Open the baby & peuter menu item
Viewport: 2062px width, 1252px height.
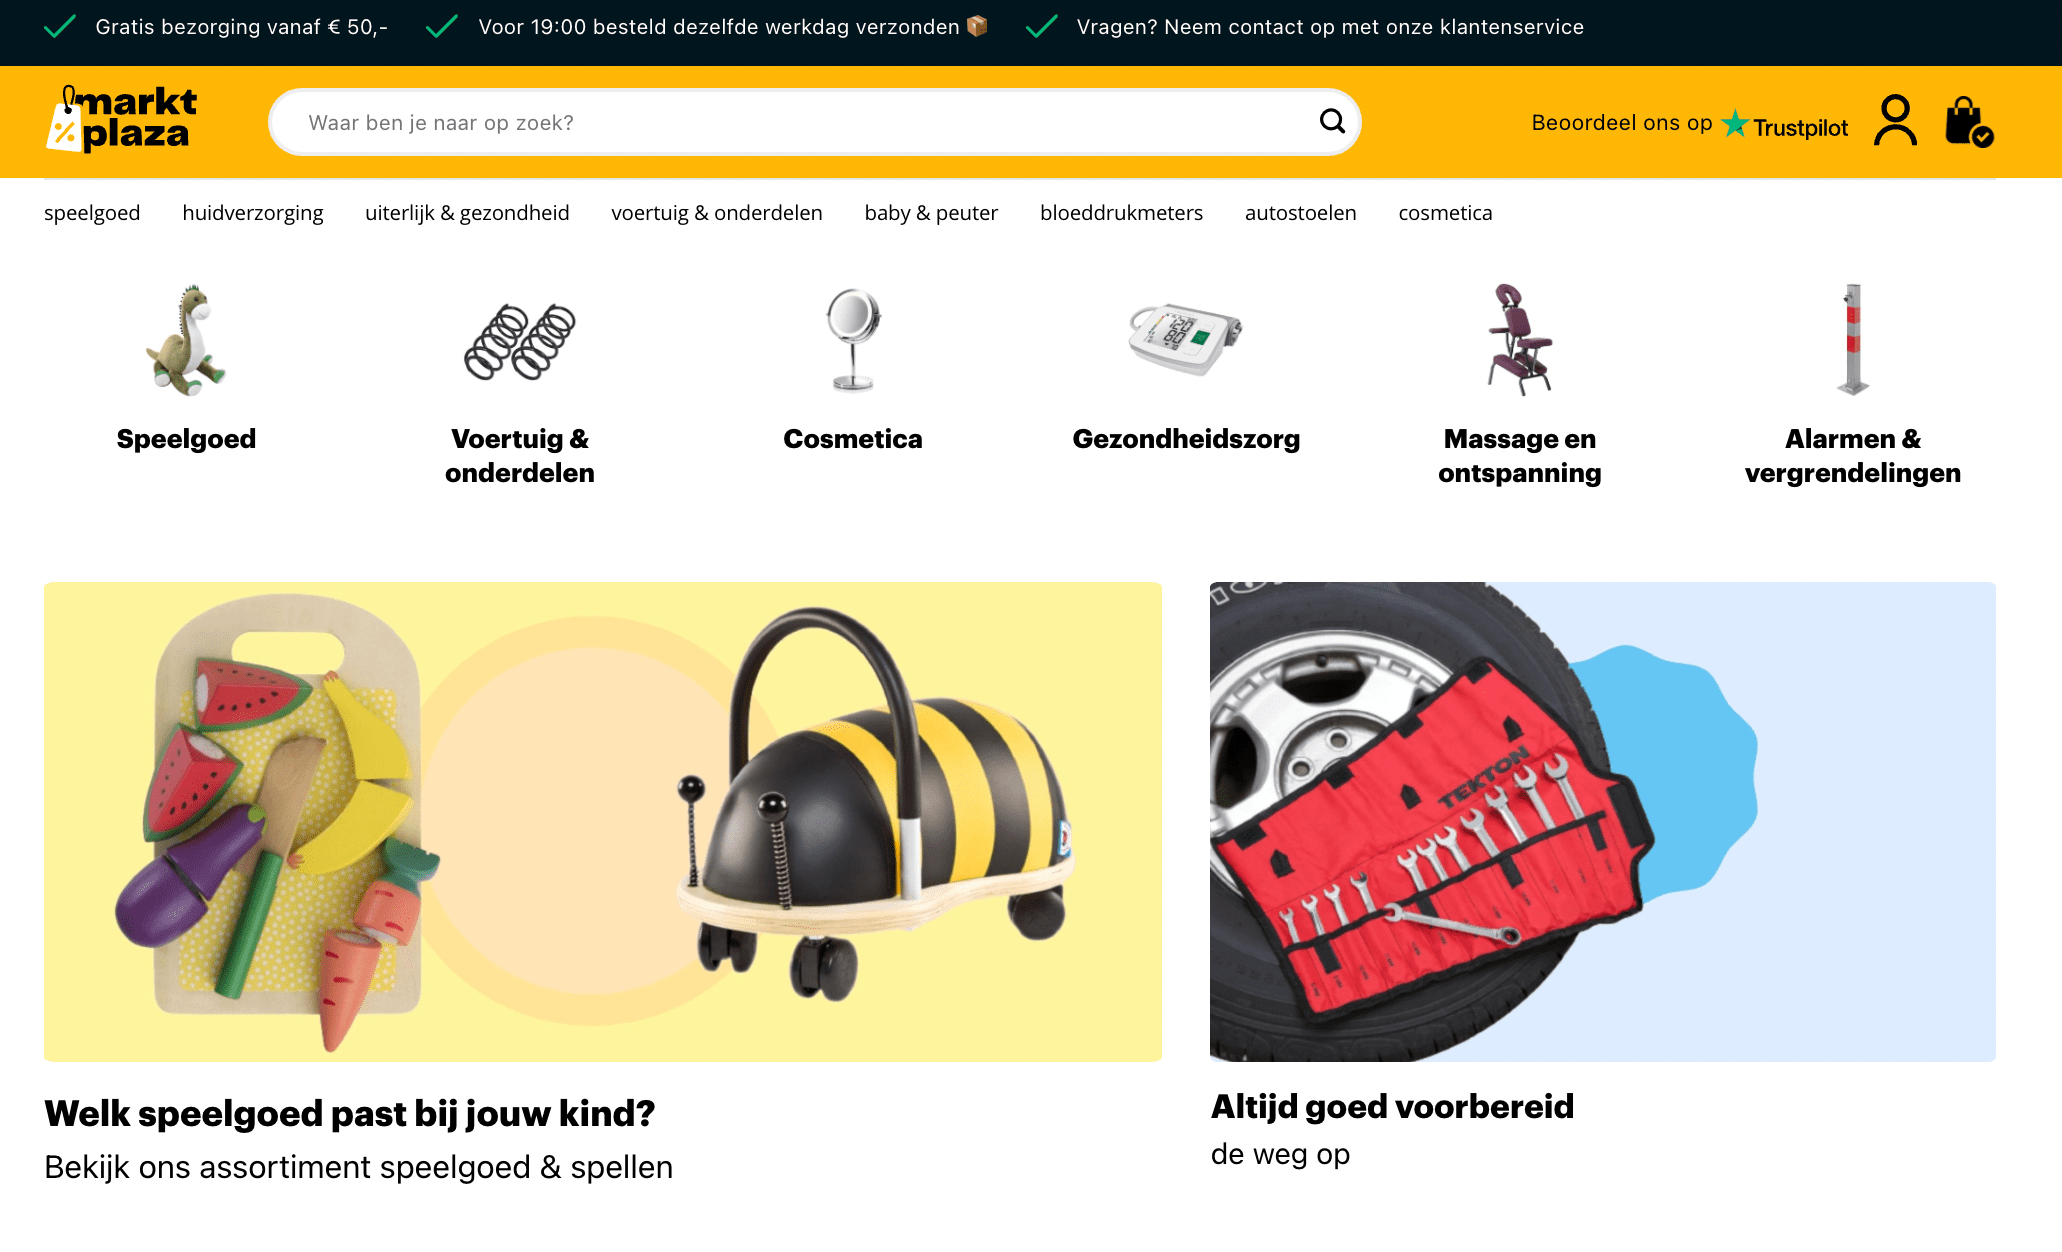931,213
